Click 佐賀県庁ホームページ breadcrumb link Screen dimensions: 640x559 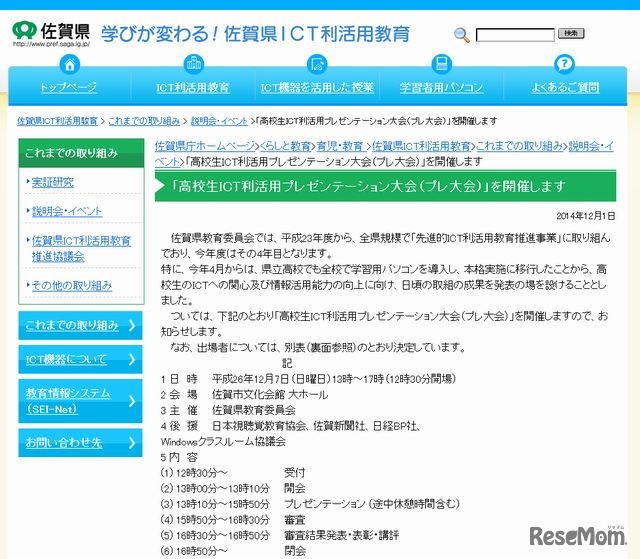[x=205, y=146]
